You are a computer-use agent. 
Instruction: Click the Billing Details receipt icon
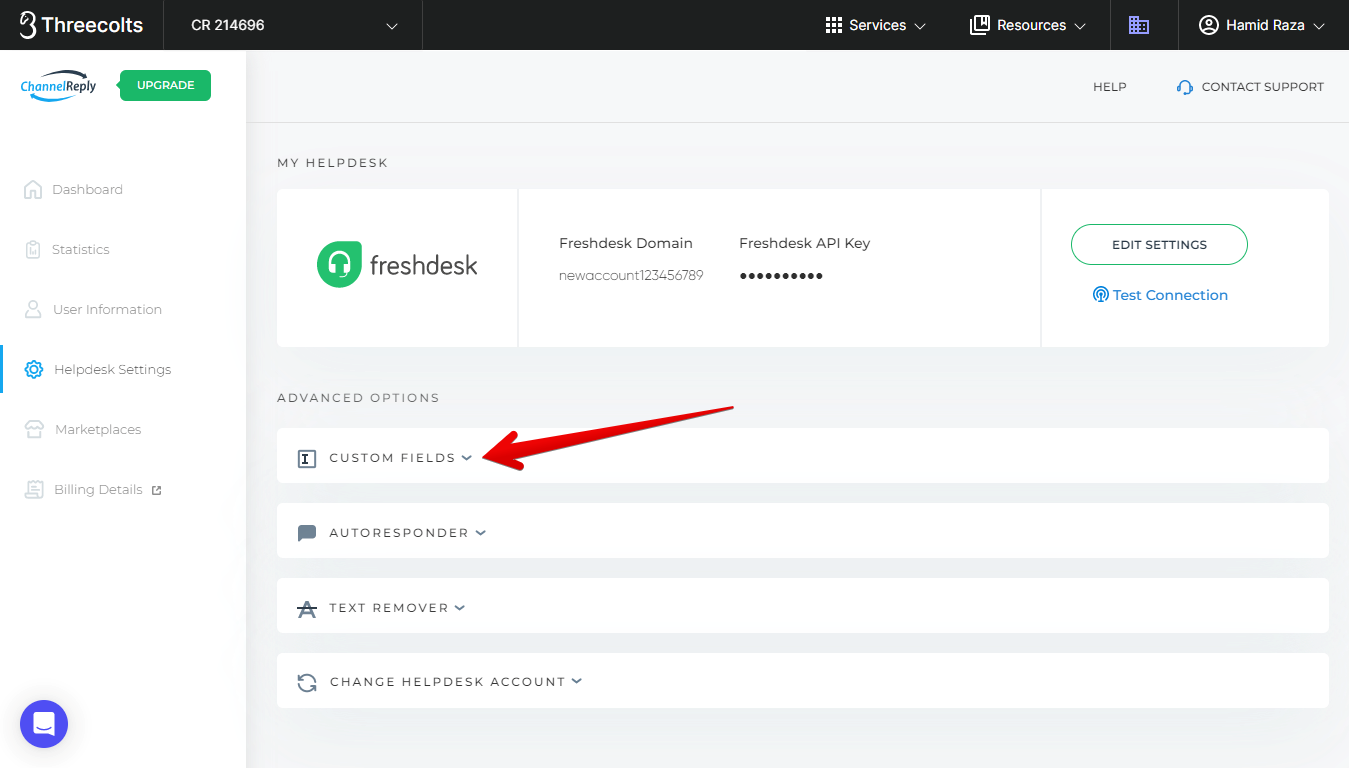click(x=35, y=489)
